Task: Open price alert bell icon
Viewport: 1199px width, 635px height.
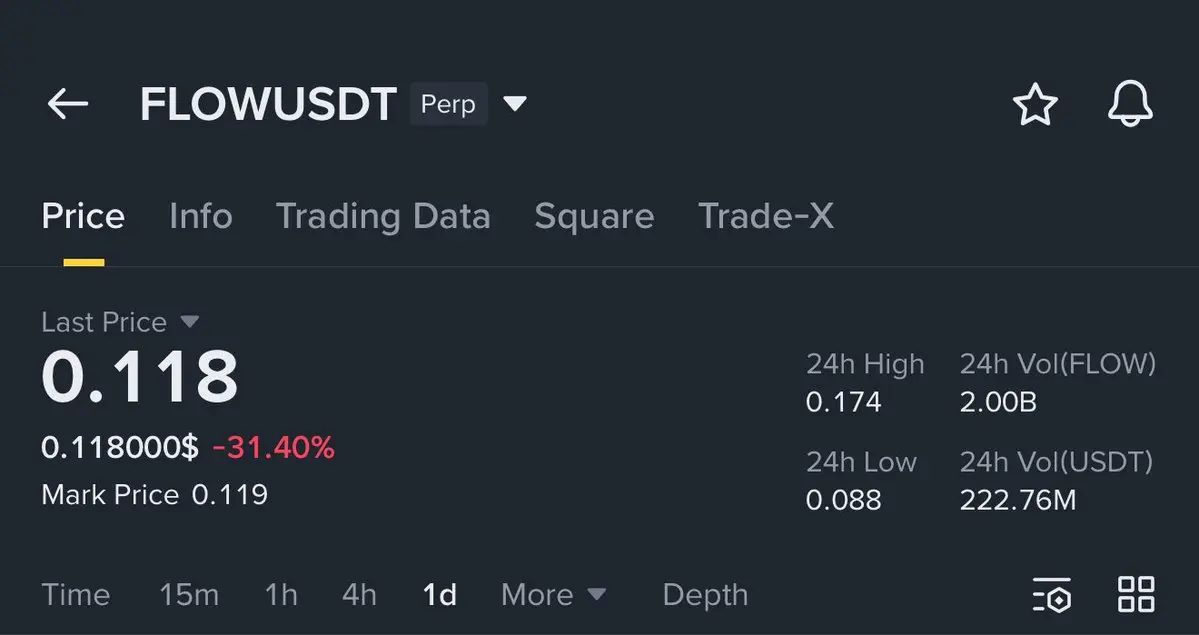Action: pyautogui.click(x=1130, y=104)
